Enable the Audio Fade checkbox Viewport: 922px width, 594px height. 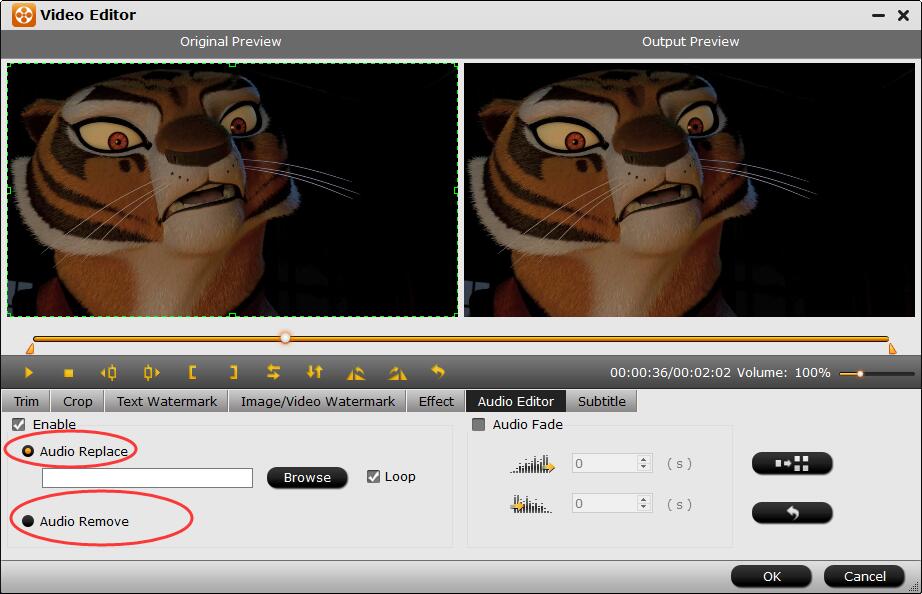pos(479,425)
